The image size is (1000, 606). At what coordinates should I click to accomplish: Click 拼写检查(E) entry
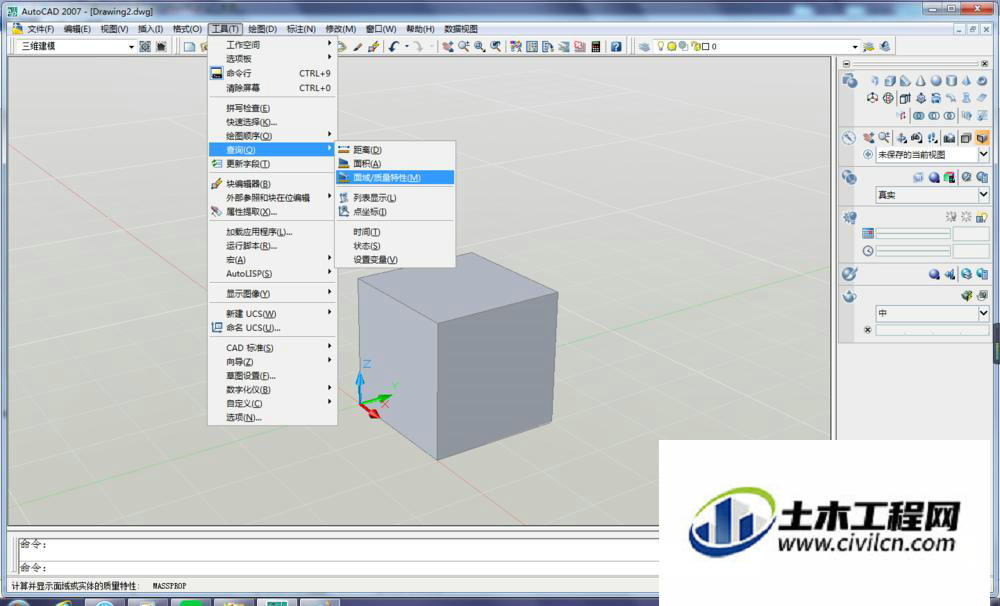point(272,108)
